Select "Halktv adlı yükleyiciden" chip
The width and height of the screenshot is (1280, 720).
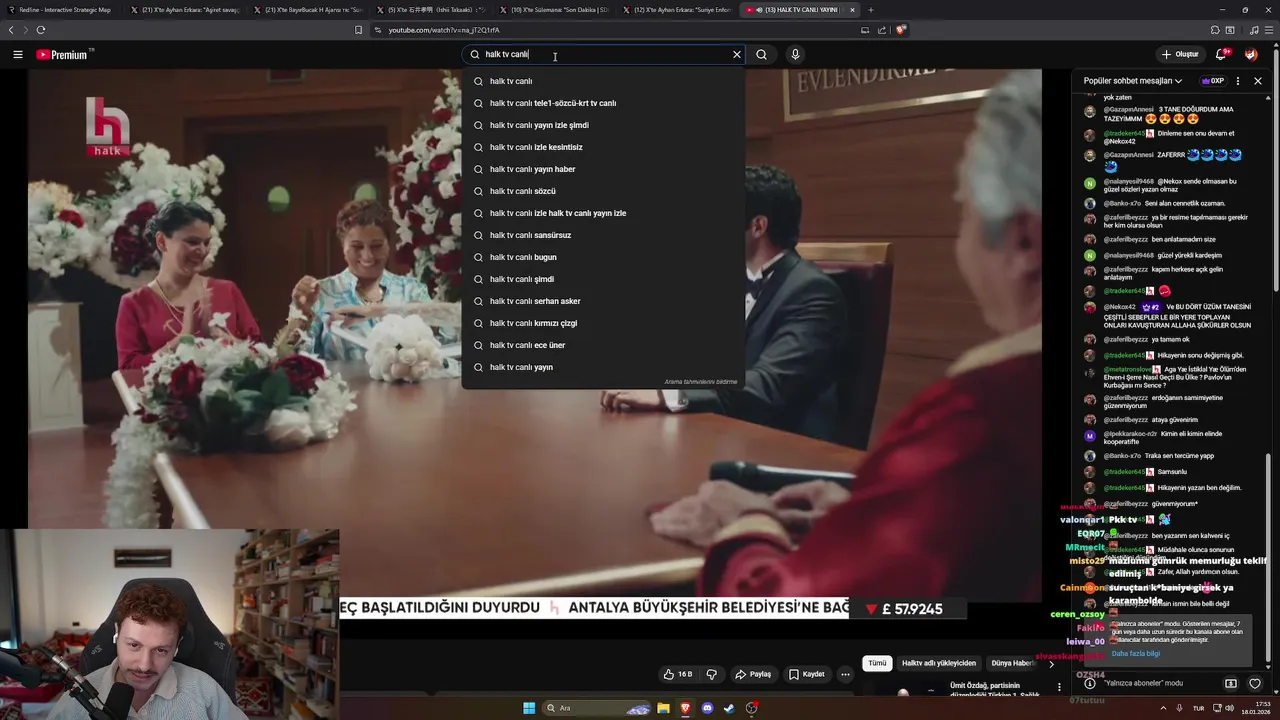pos(938,663)
